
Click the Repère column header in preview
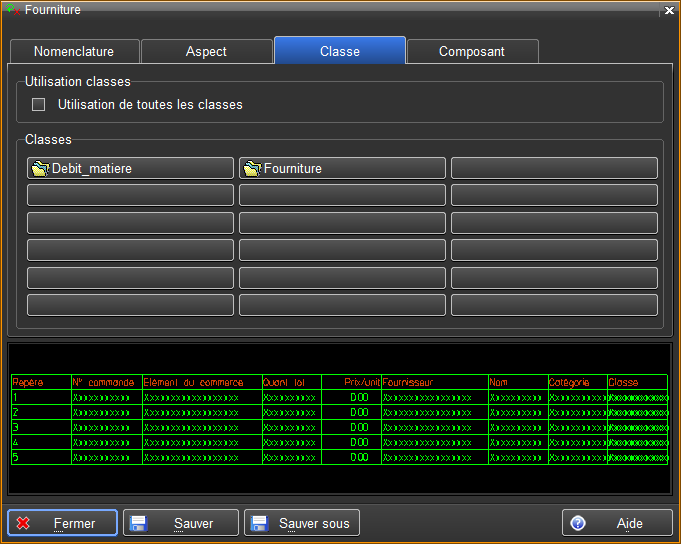22,382
